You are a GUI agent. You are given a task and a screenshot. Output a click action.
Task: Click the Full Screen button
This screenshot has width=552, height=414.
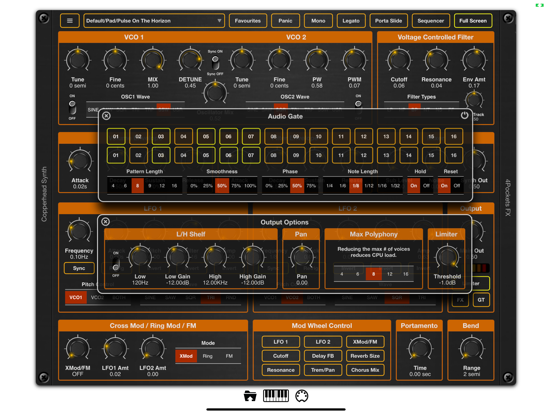[473, 21]
